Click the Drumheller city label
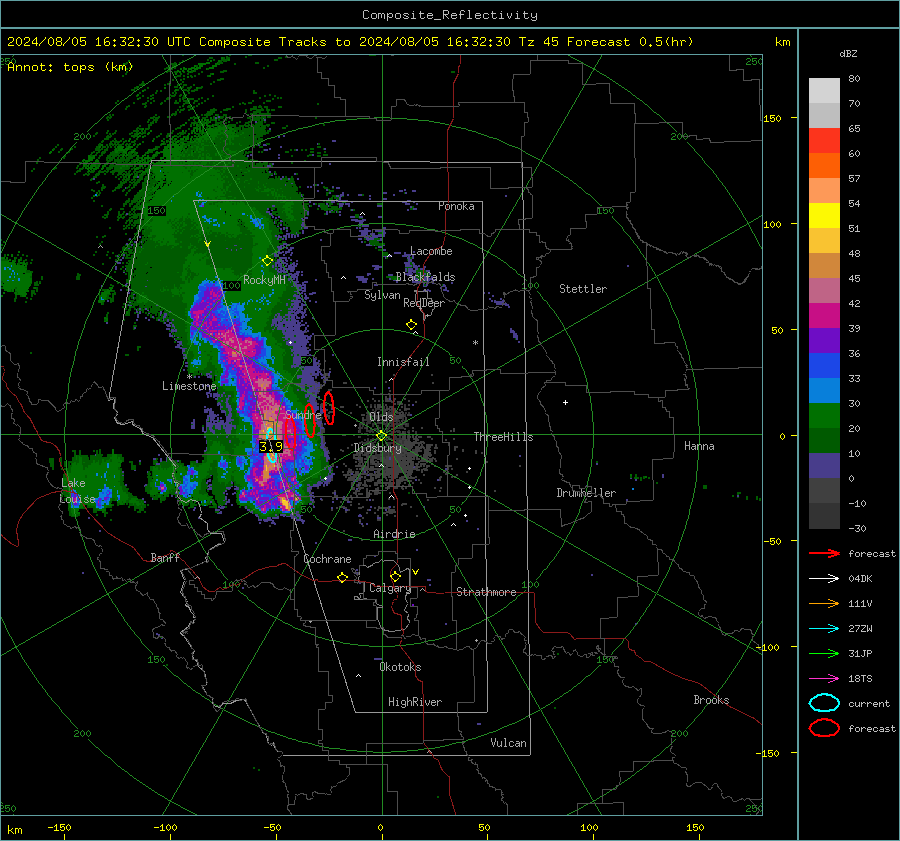The height and width of the screenshot is (841, 900). [x=586, y=493]
